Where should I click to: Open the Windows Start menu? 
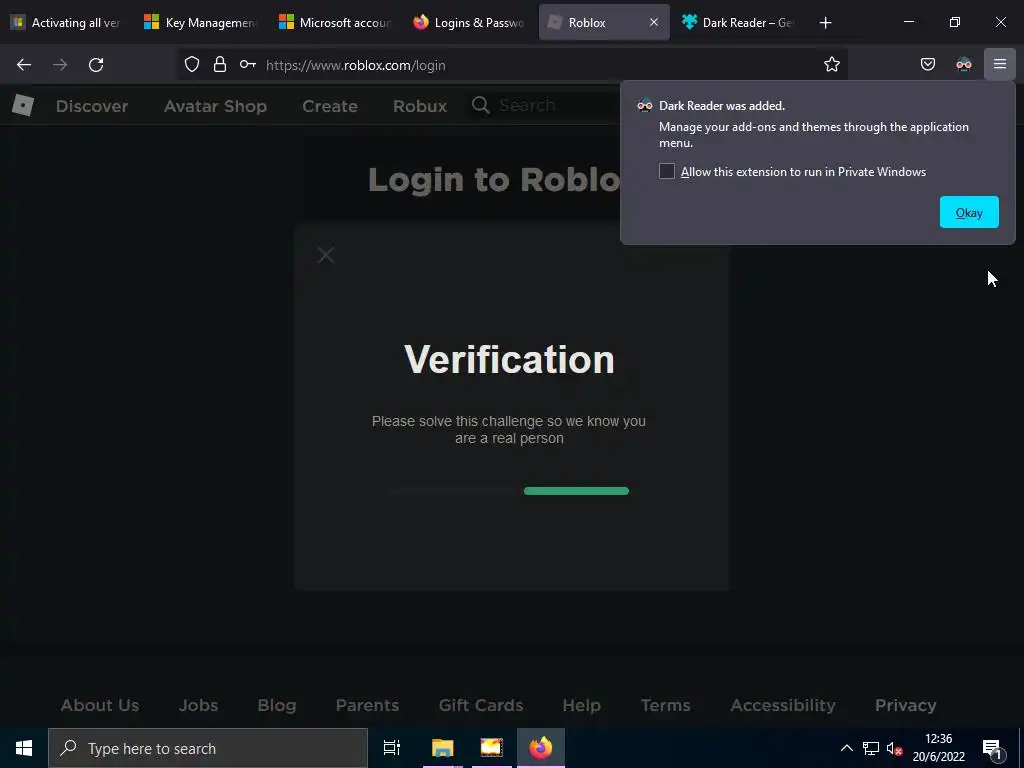(x=24, y=748)
